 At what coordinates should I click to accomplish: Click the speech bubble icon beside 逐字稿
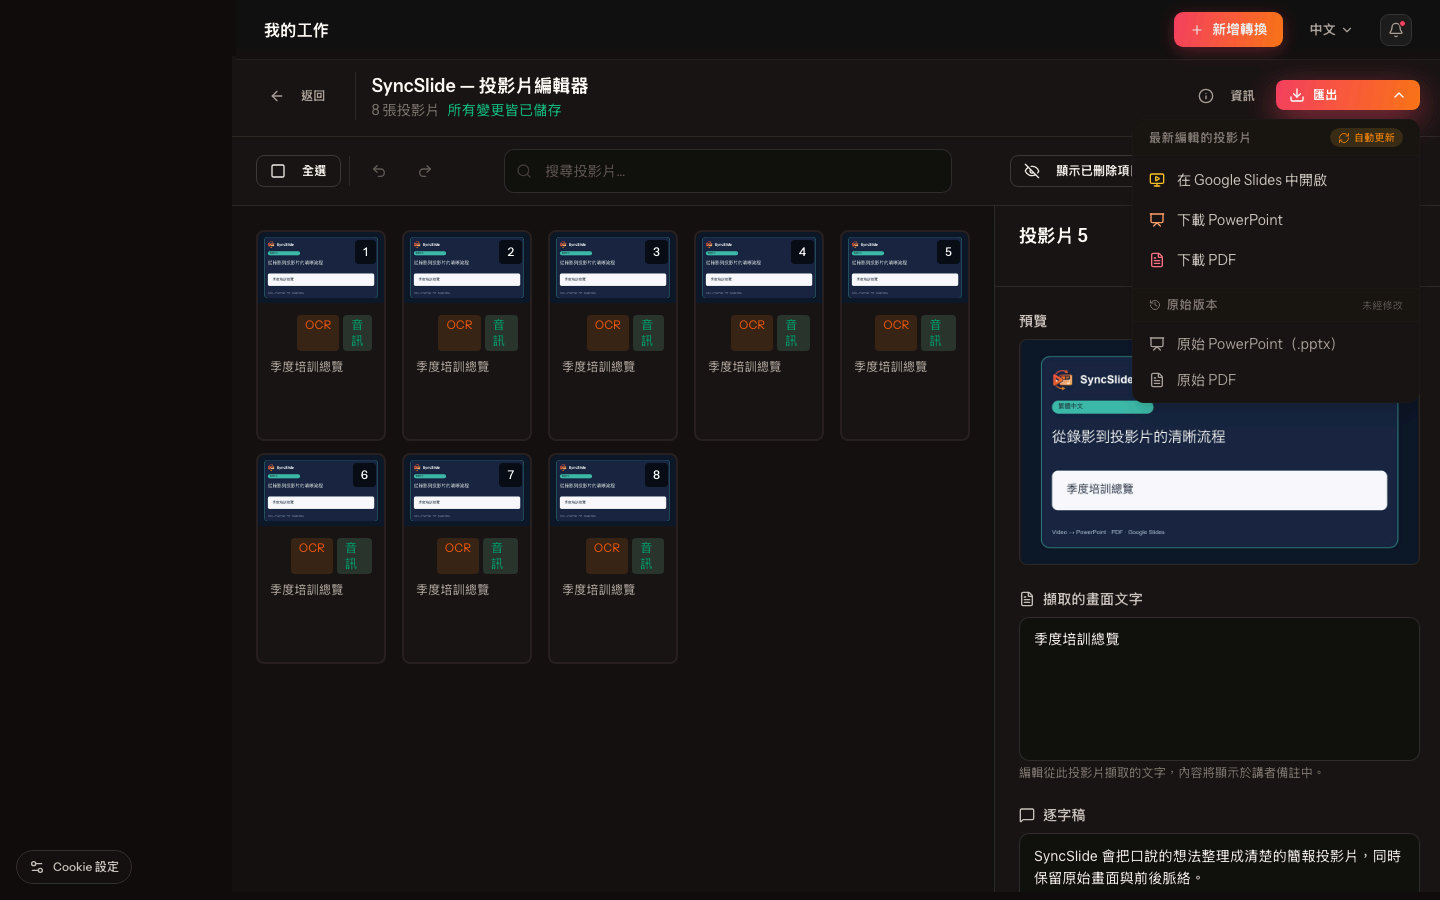click(x=1027, y=815)
